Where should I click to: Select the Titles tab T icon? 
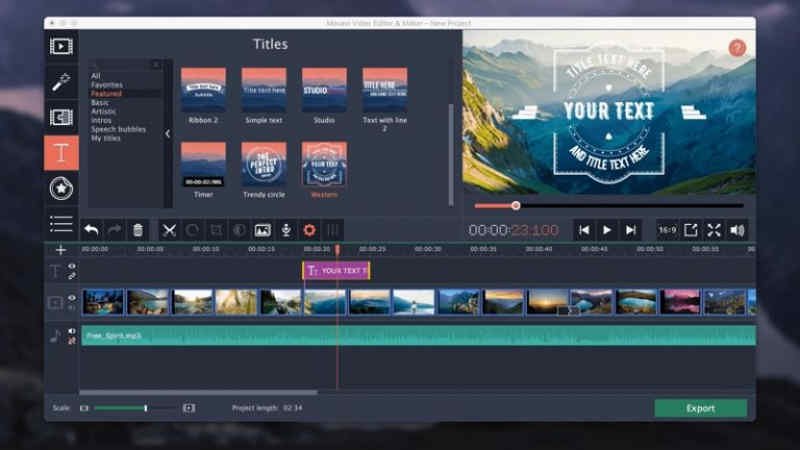coord(61,153)
